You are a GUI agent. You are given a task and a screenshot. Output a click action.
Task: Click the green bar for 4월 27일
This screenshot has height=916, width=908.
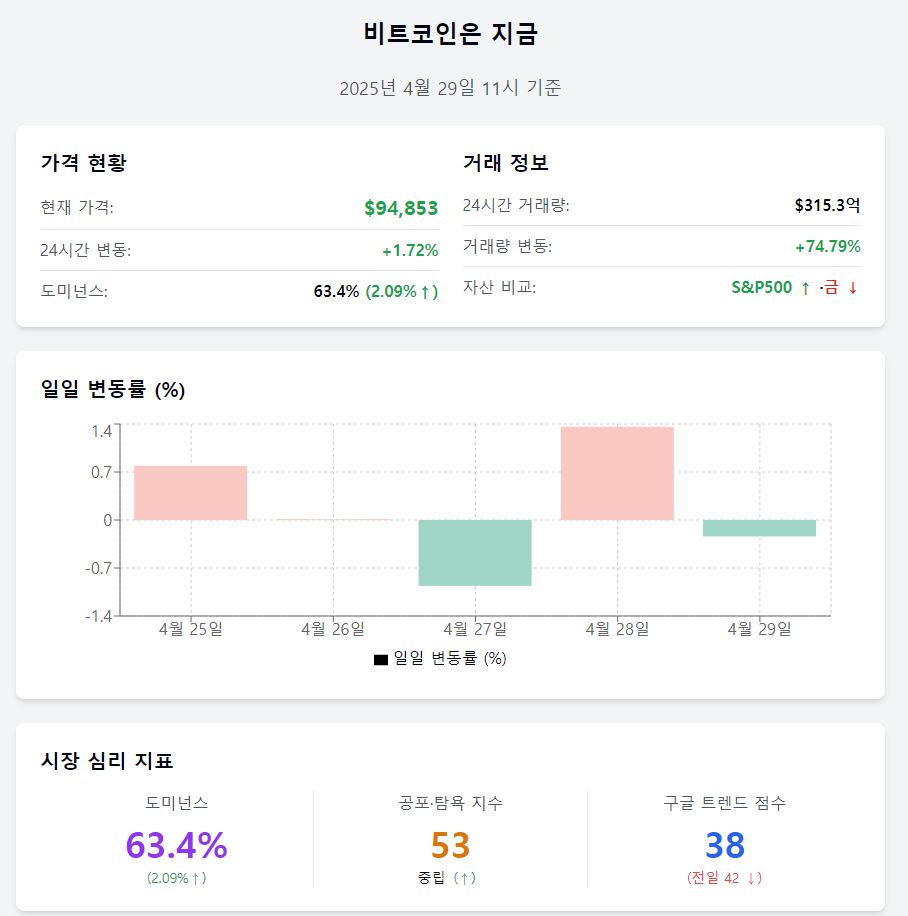tap(475, 552)
